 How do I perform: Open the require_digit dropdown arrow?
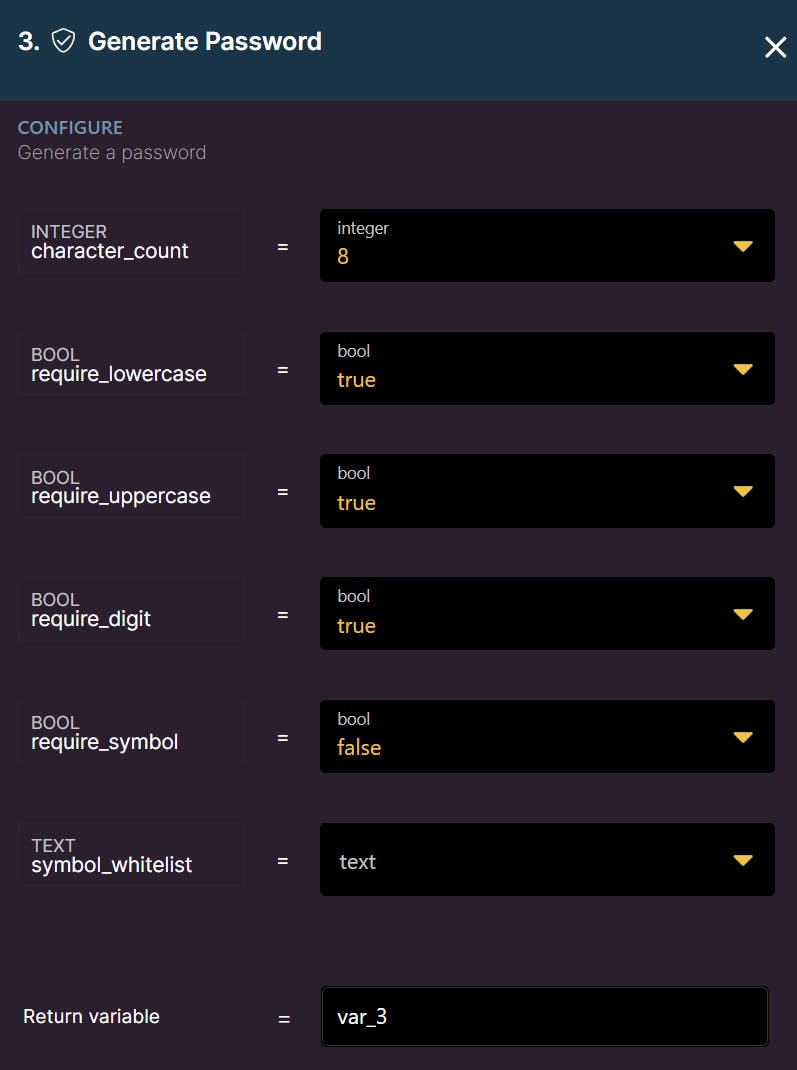742,614
